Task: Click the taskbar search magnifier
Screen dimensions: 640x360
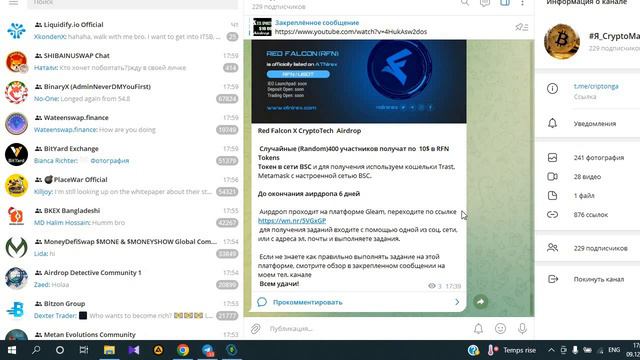Action: click(36, 350)
